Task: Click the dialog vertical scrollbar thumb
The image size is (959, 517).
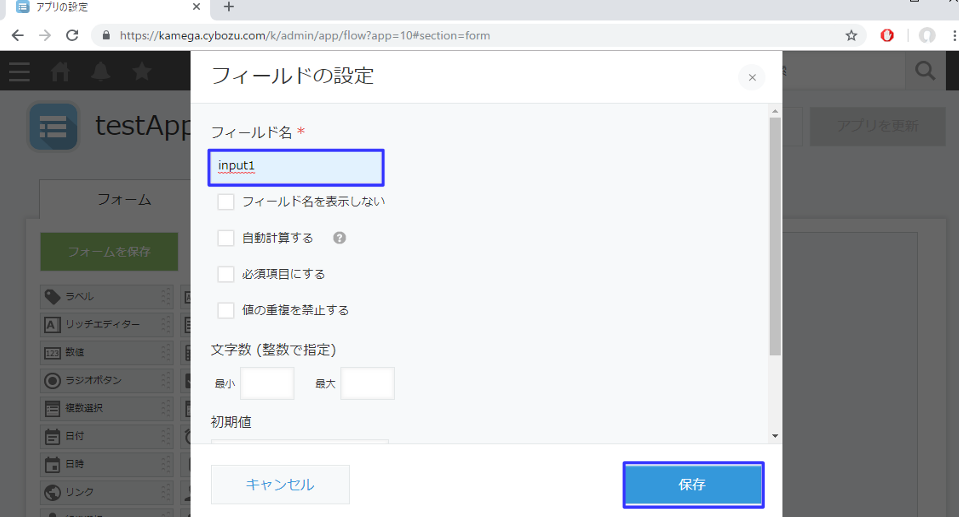Action: pyautogui.click(x=775, y=236)
